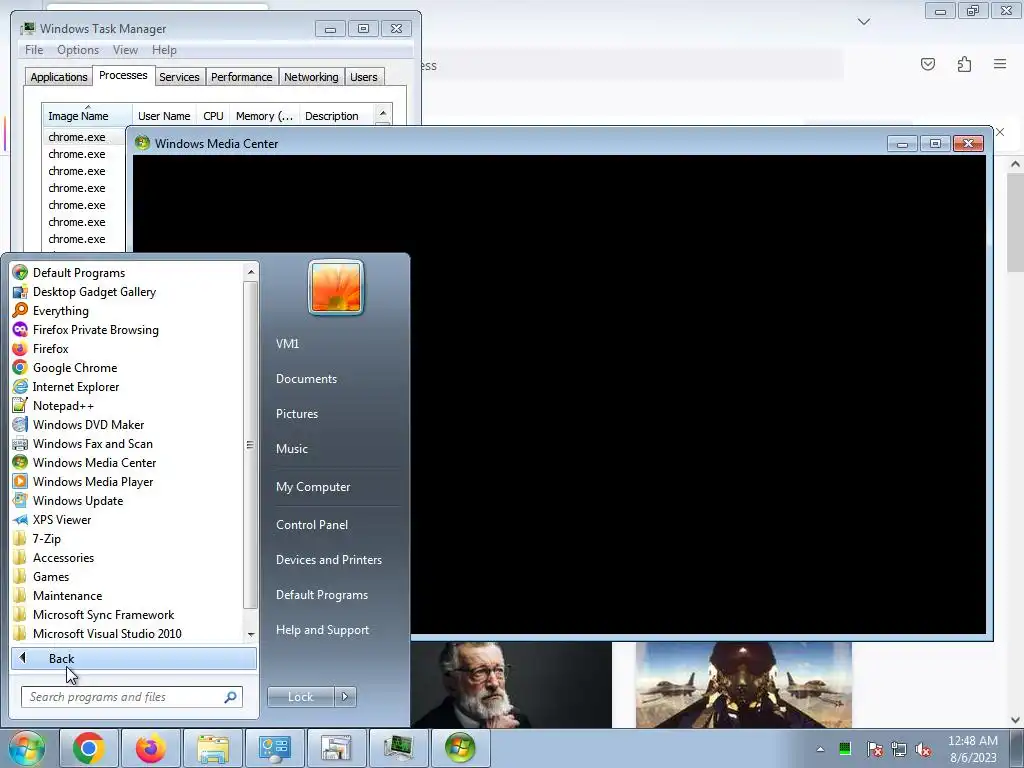
Task: Open My Computer from the Start menu
Action: pyautogui.click(x=313, y=487)
